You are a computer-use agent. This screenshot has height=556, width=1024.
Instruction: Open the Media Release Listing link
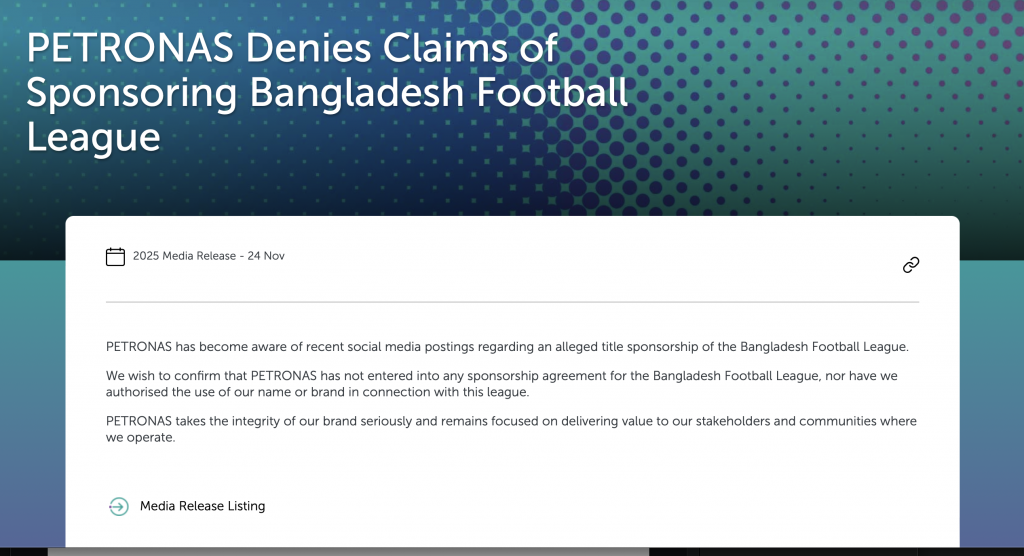click(x=202, y=506)
